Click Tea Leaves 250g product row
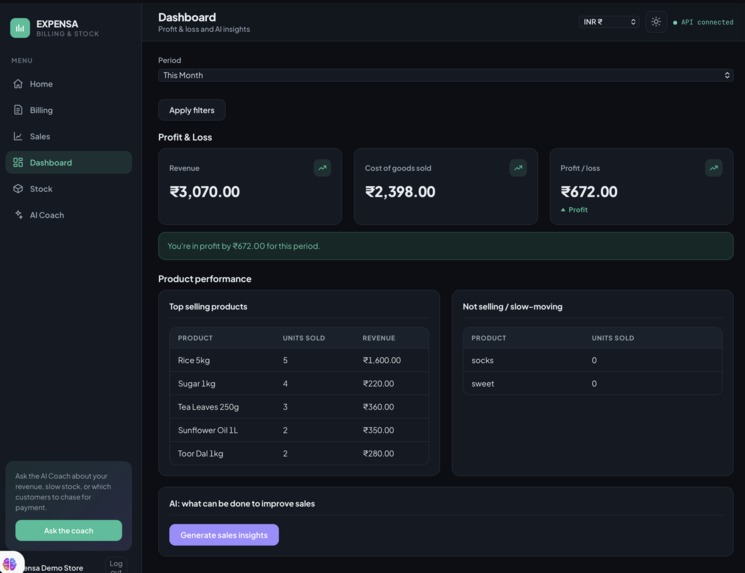745x573 pixels. tap(299, 407)
